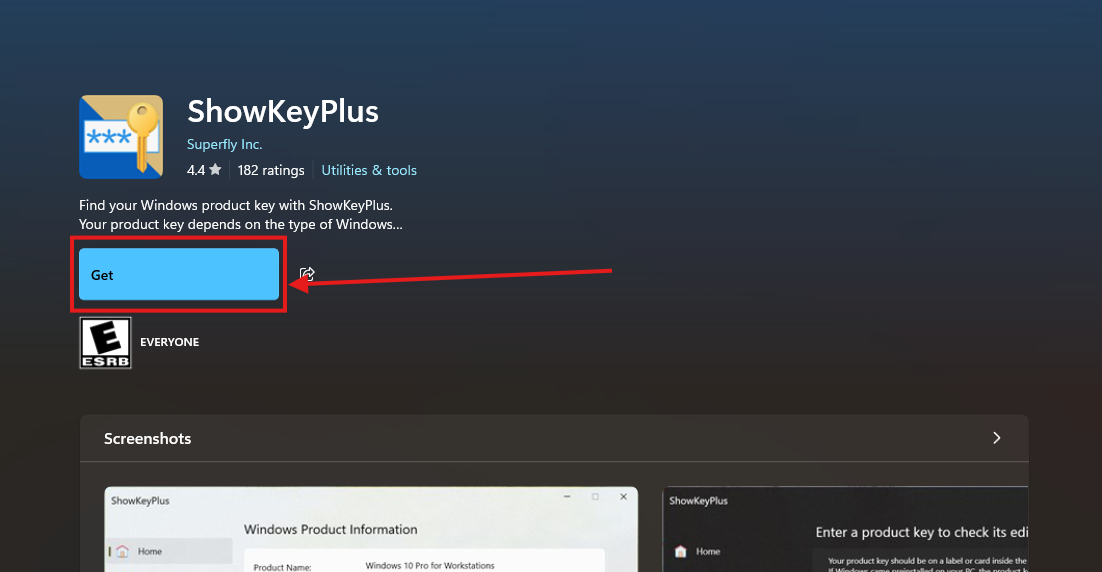The width and height of the screenshot is (1102, 572).
Task: Click the Get button to install ShowKeyPlus
Action: click(179, 274)
